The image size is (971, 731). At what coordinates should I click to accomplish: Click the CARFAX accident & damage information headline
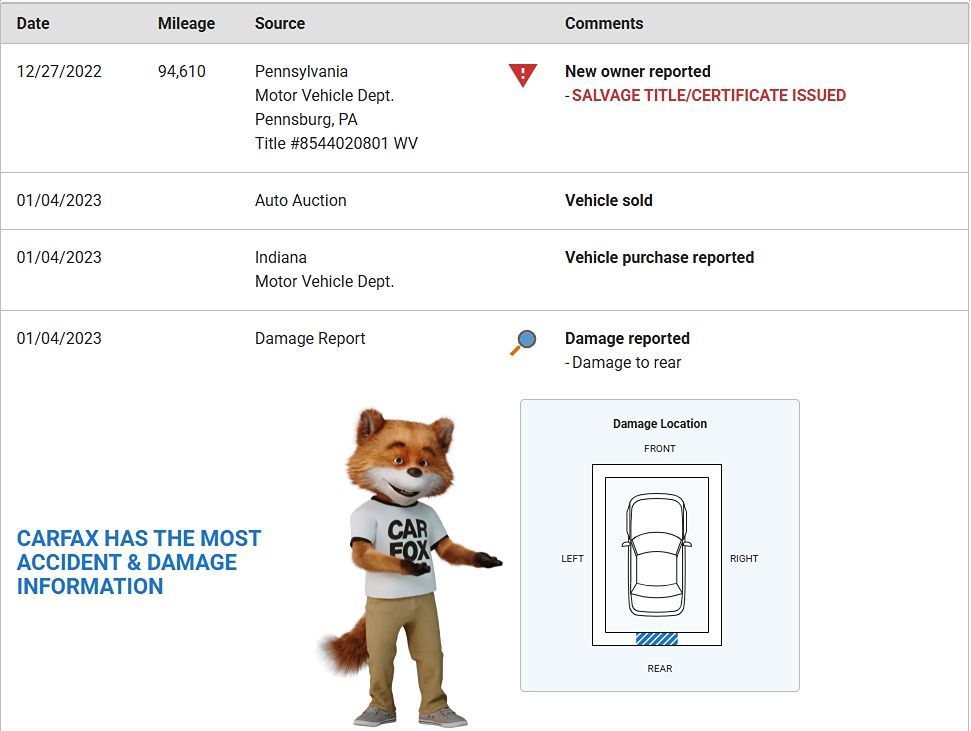click(x=139, y=562)
